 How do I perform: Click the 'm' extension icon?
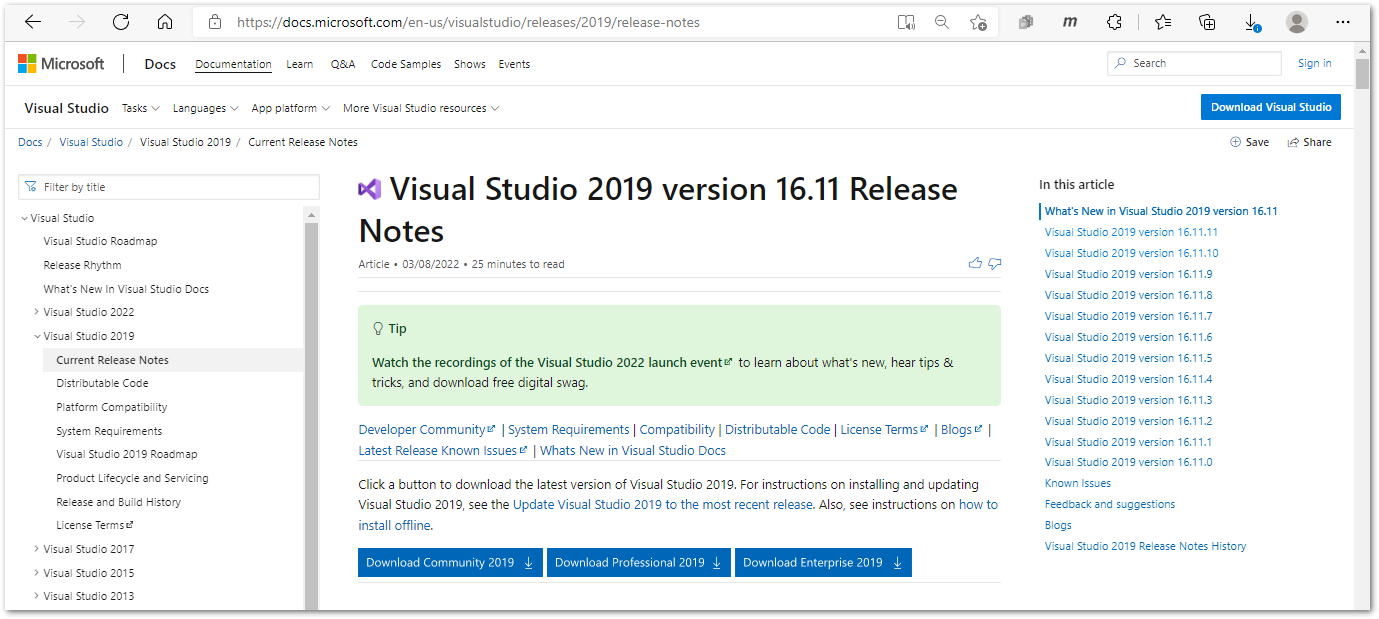pyautogui.click(x=1070, y=22)
